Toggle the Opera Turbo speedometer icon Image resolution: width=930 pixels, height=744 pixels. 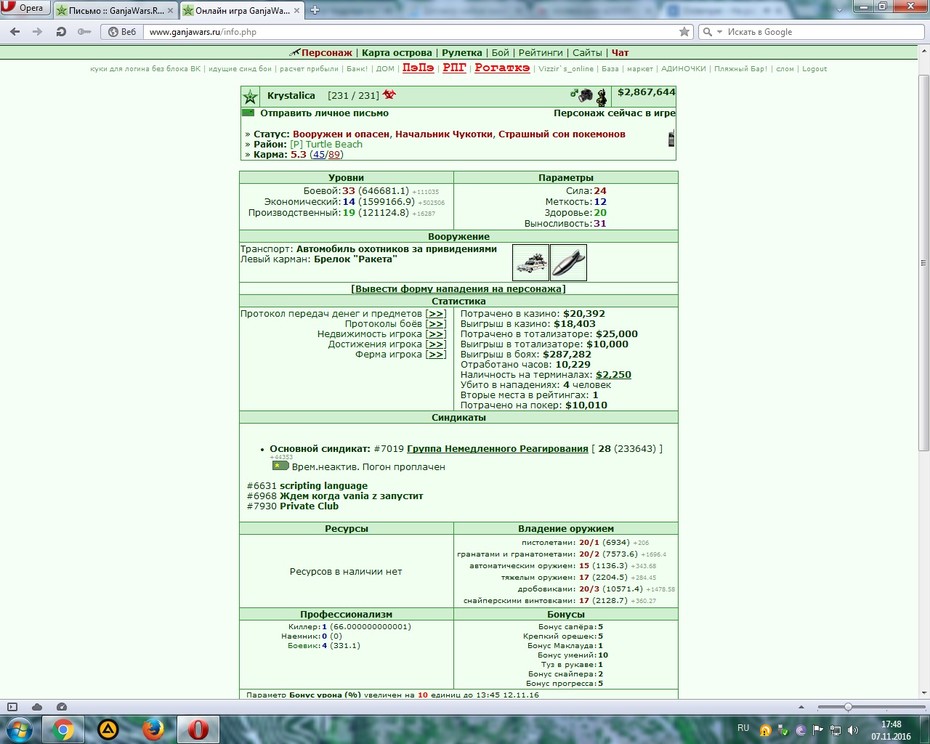click(x=61, y=707)
